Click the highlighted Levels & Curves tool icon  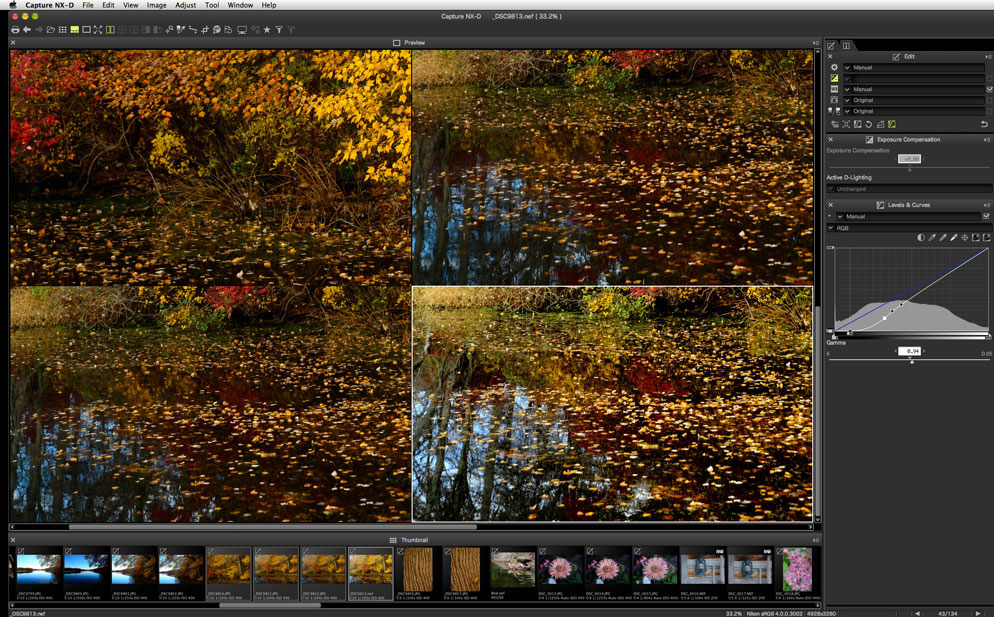[892, 124]
